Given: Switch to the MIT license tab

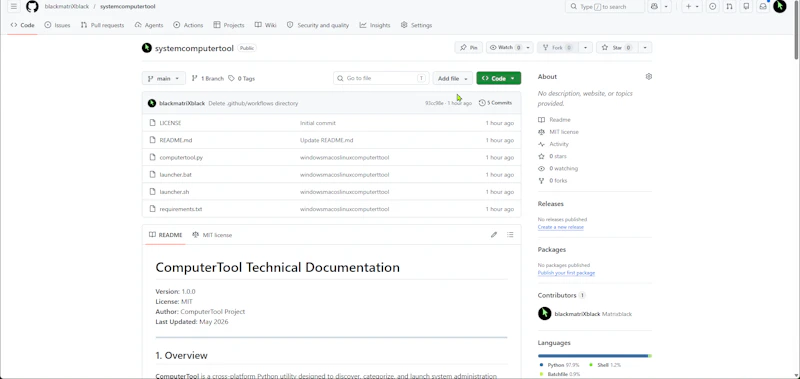Looking at the screenshot, I should pos(212,235).
